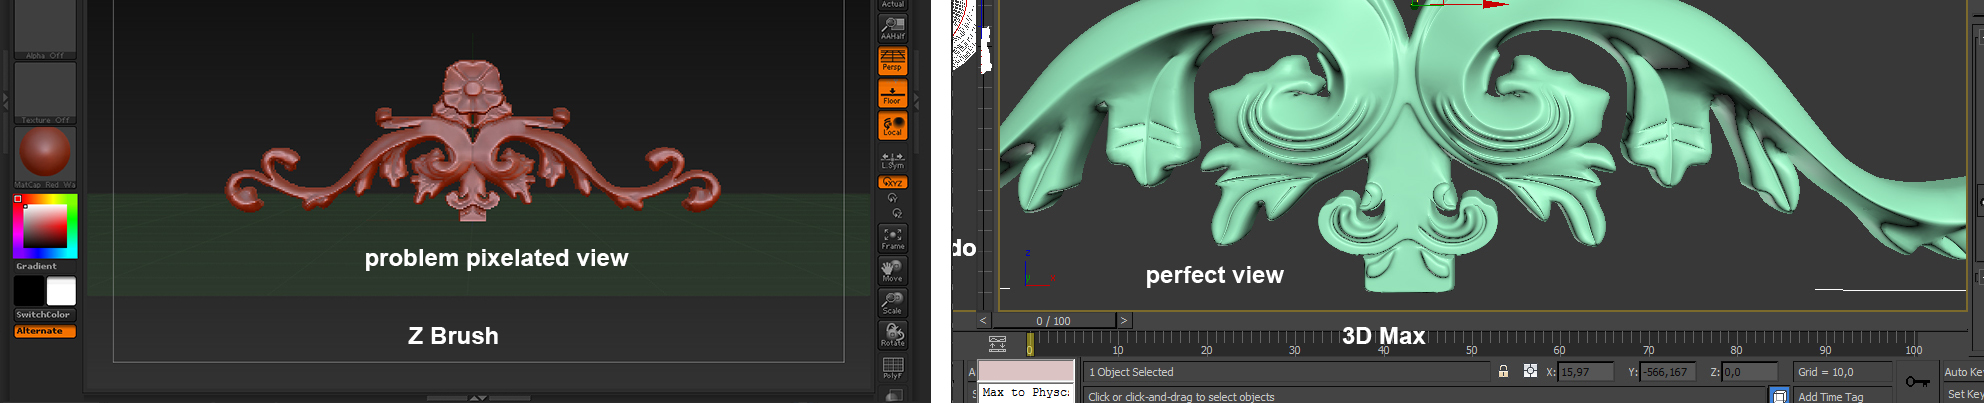The image size is (1984, 403).
Task: Open the Alpha Off thumbnail slot
Action: (45, 30)
